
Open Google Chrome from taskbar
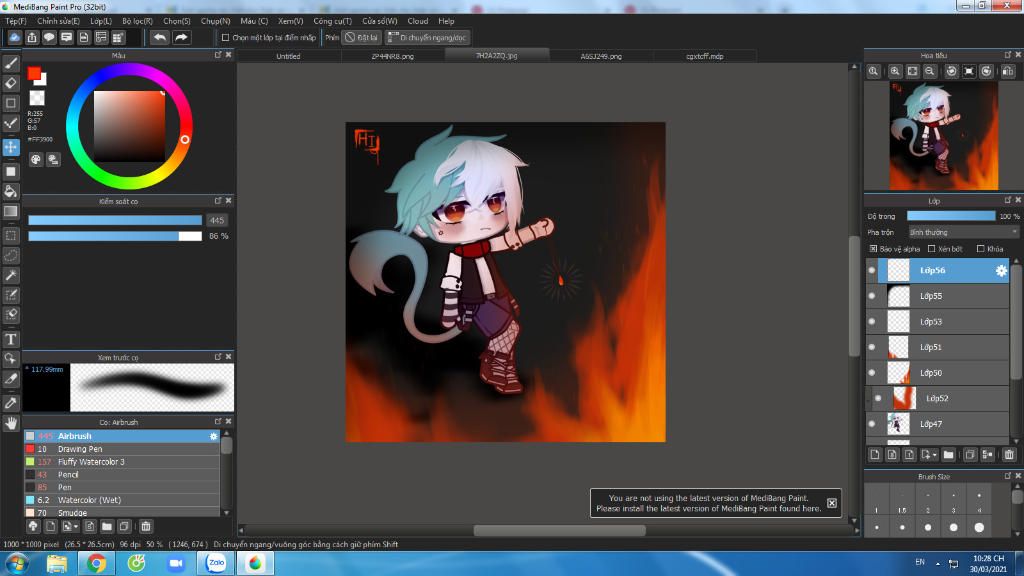[x=96, y=563]
